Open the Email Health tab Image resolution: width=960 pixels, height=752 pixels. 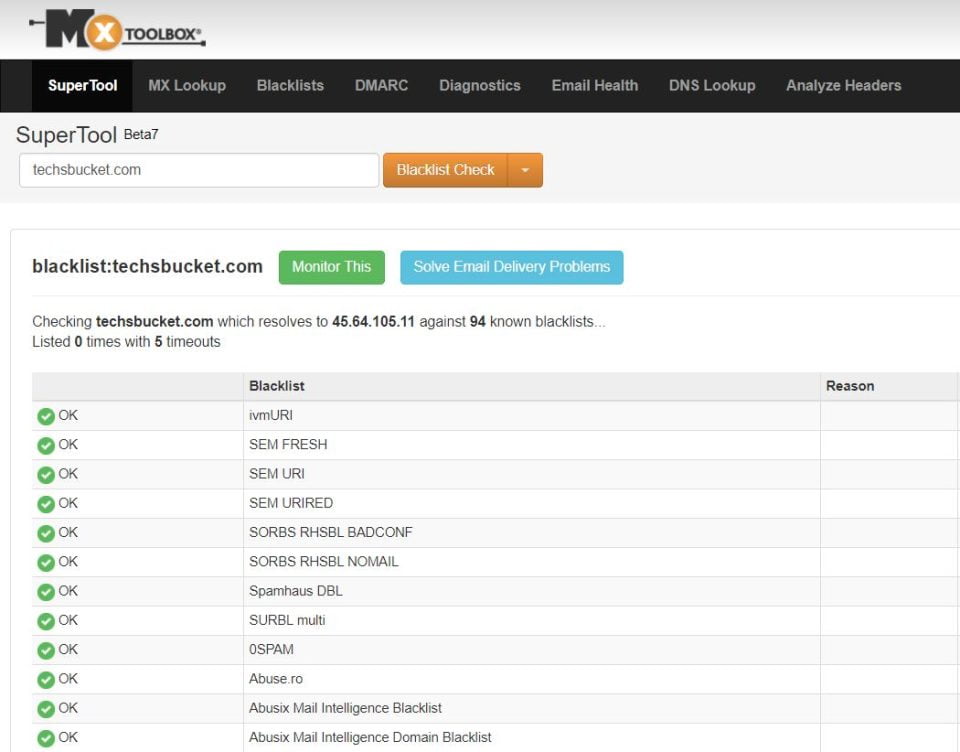[x=595, y=86]
